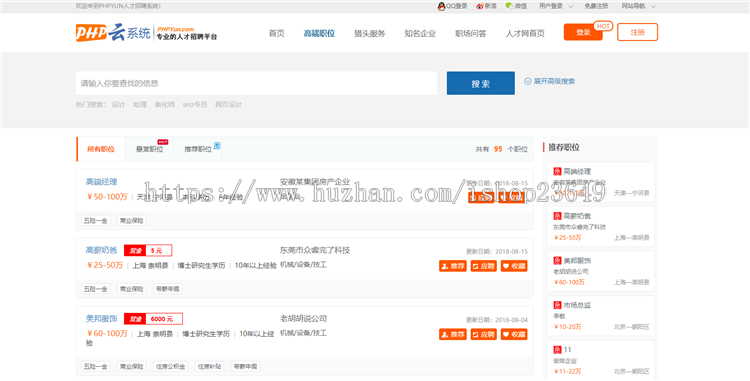Viewport: 750px width, 381px height.
Task: Click red badge icon beside sidebar 11
Action: tap(557, 349)
